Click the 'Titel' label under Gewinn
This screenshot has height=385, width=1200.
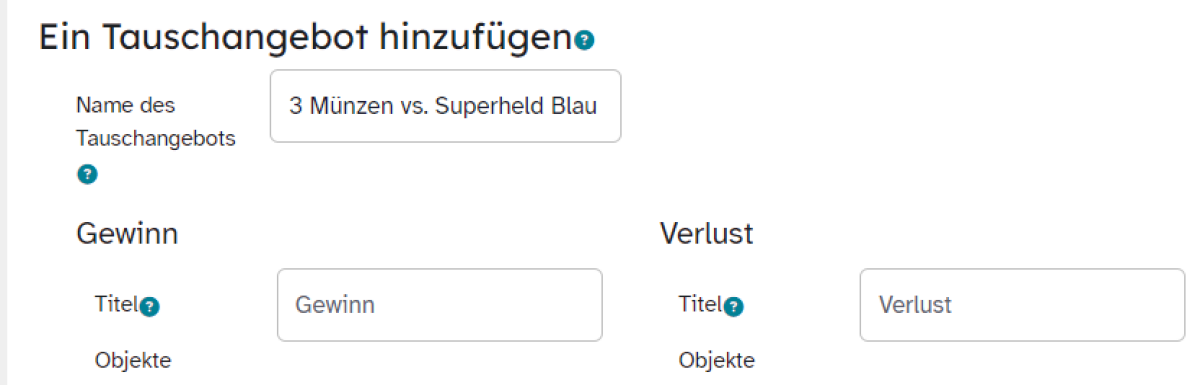116,306
